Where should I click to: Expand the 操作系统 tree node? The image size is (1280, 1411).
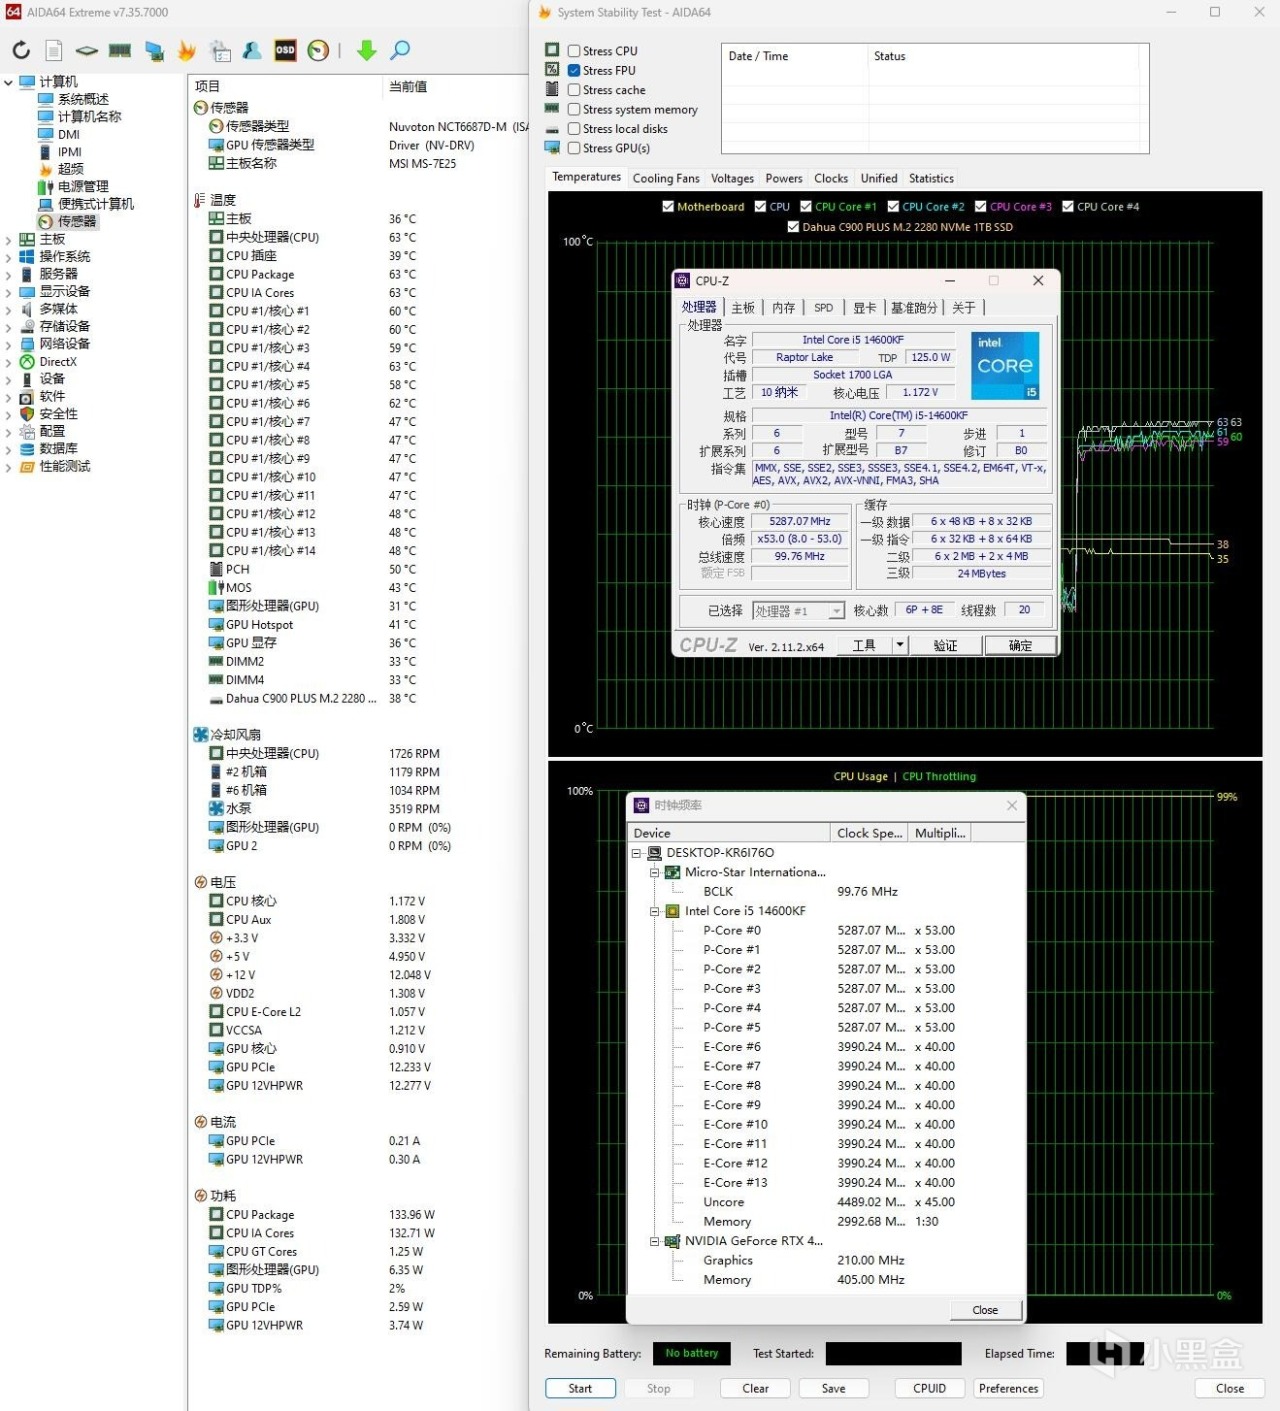(x=8, y=257)
